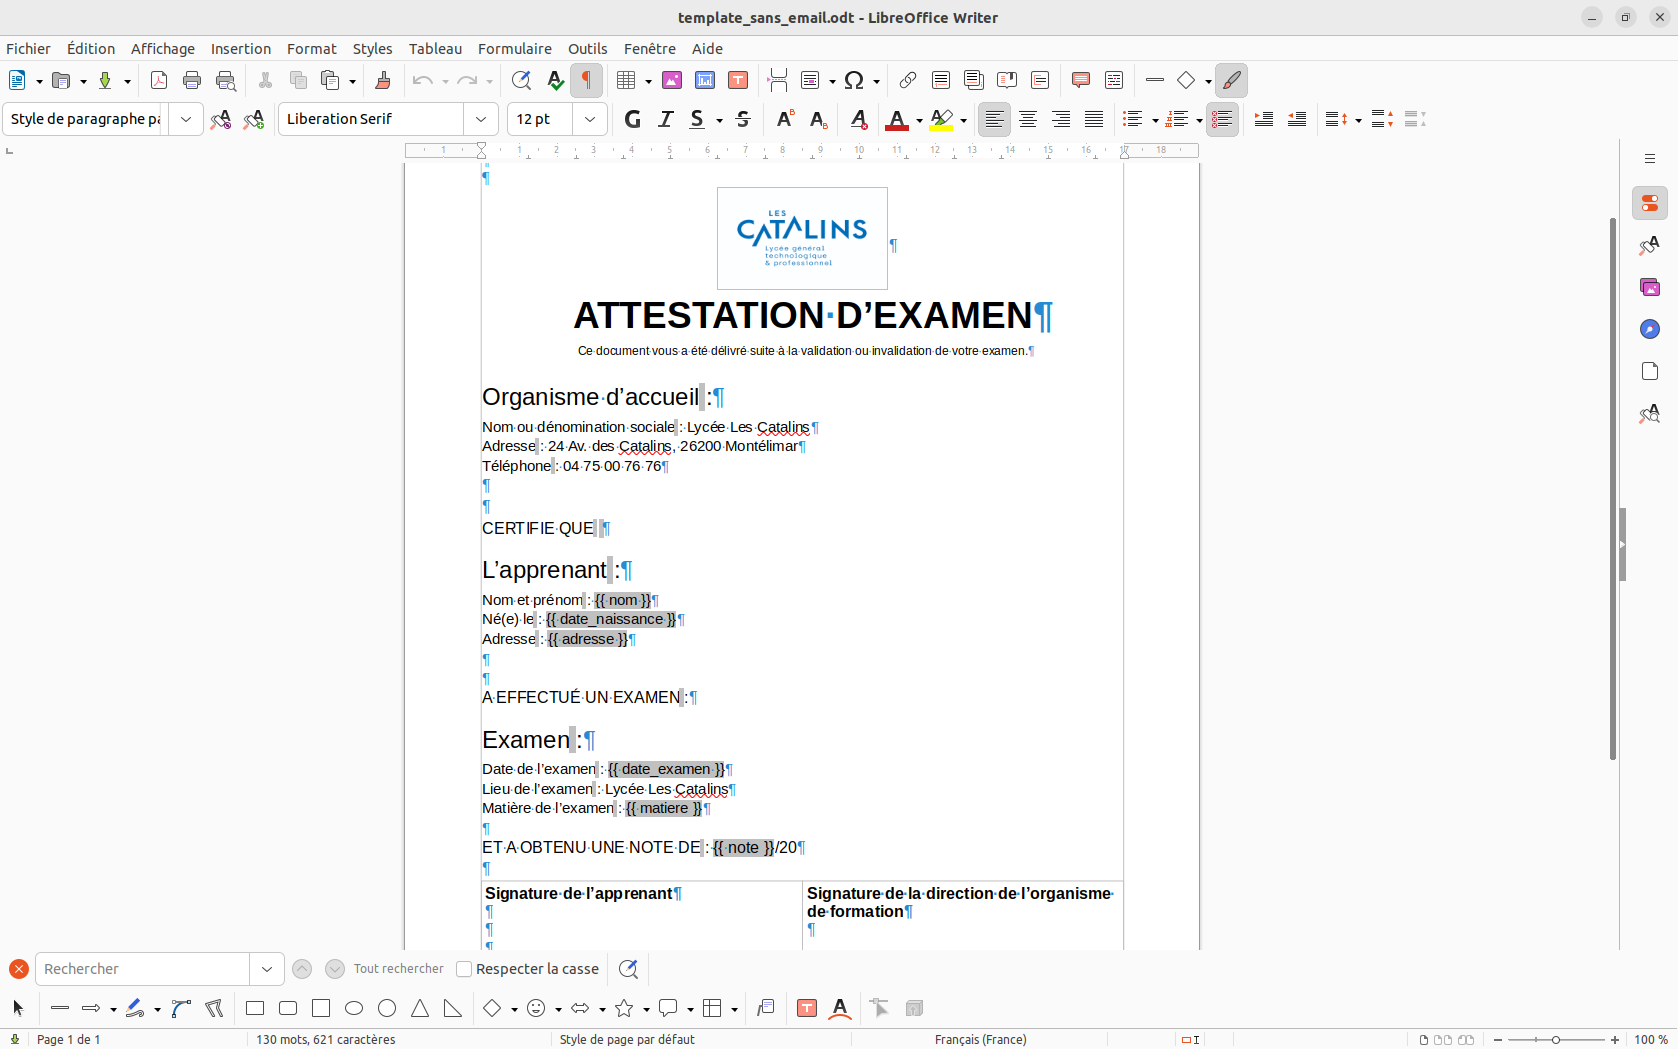Select the Ellipse drawing shape

pyautogui.click(x=354, y=1008)
